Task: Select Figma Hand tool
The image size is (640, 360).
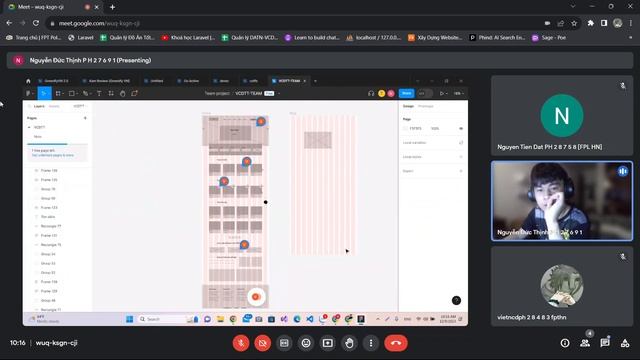Action: click(122, 93)
